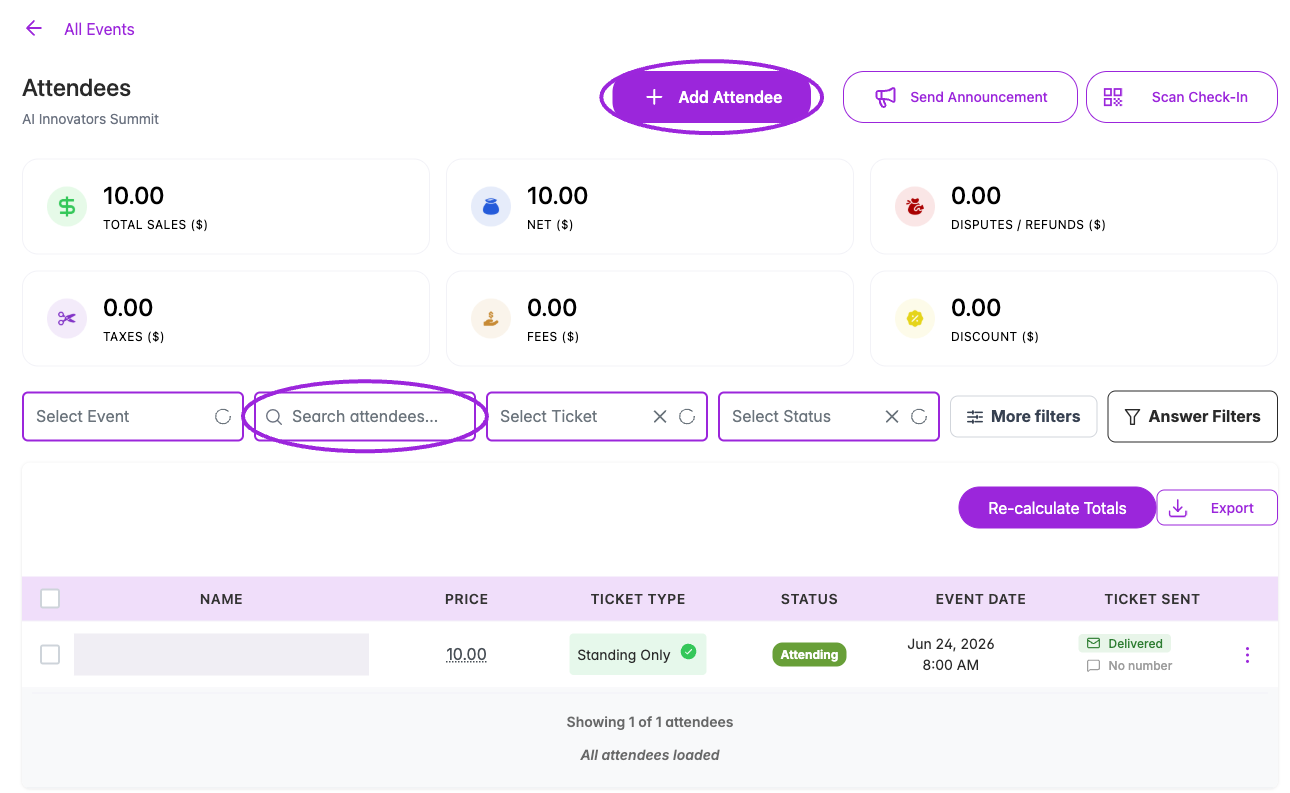This screenshot has height=793, width=1290.
Task: Click the NAME column header
Action: tap(221, 599)
